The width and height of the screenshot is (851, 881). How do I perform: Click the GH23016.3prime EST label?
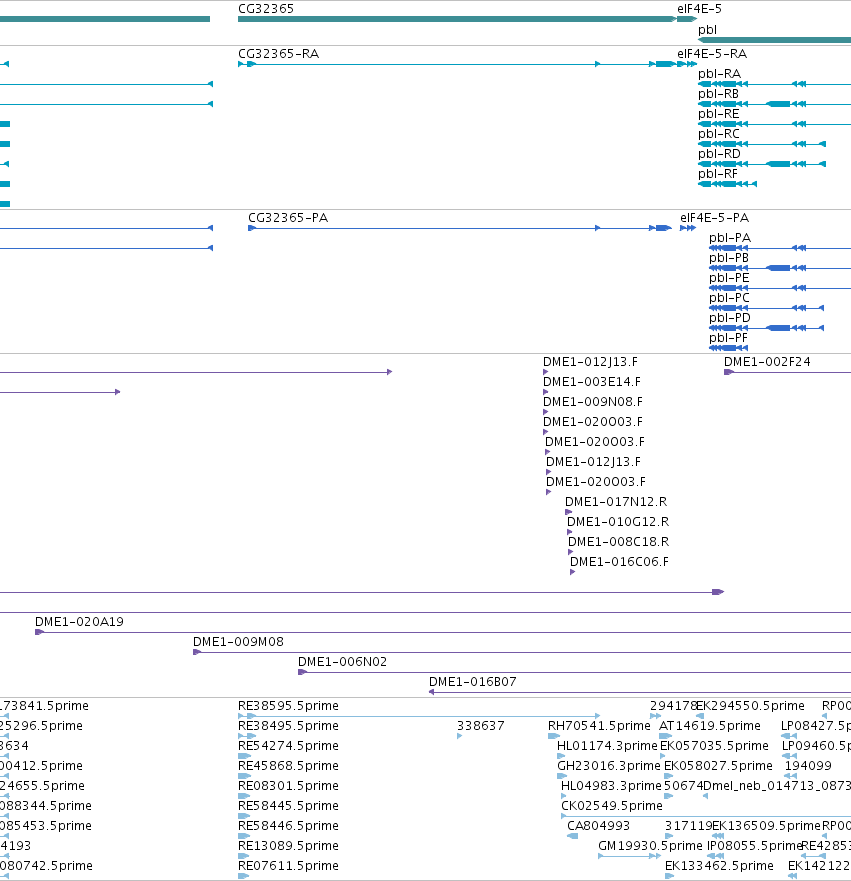tap(608, 766)
